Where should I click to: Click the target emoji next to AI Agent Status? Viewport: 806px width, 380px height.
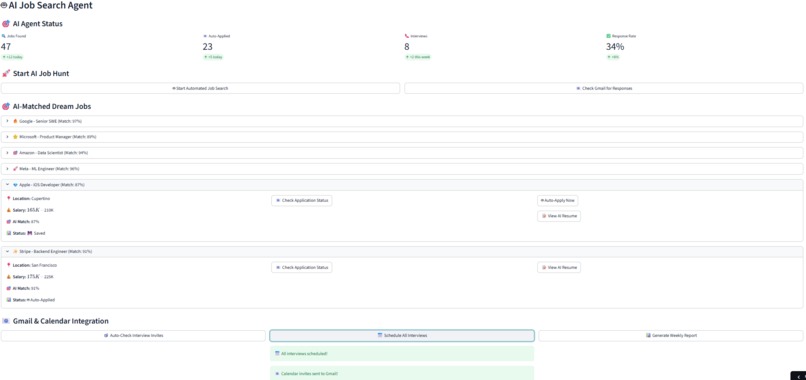(6, 24)
